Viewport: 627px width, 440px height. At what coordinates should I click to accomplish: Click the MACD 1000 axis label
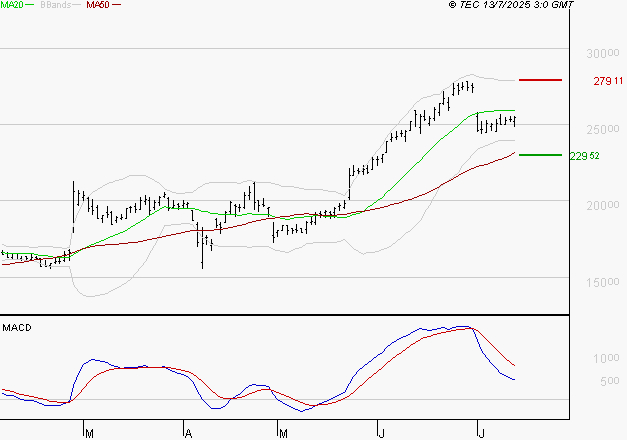[x=606, y=358]
